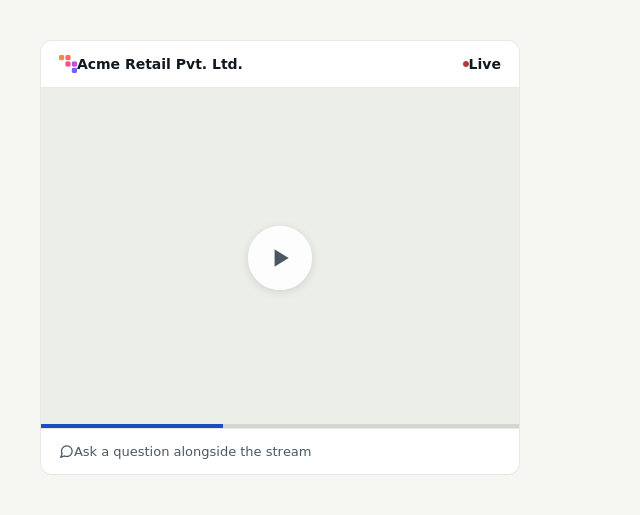Select the Live status label

(484, 64)
